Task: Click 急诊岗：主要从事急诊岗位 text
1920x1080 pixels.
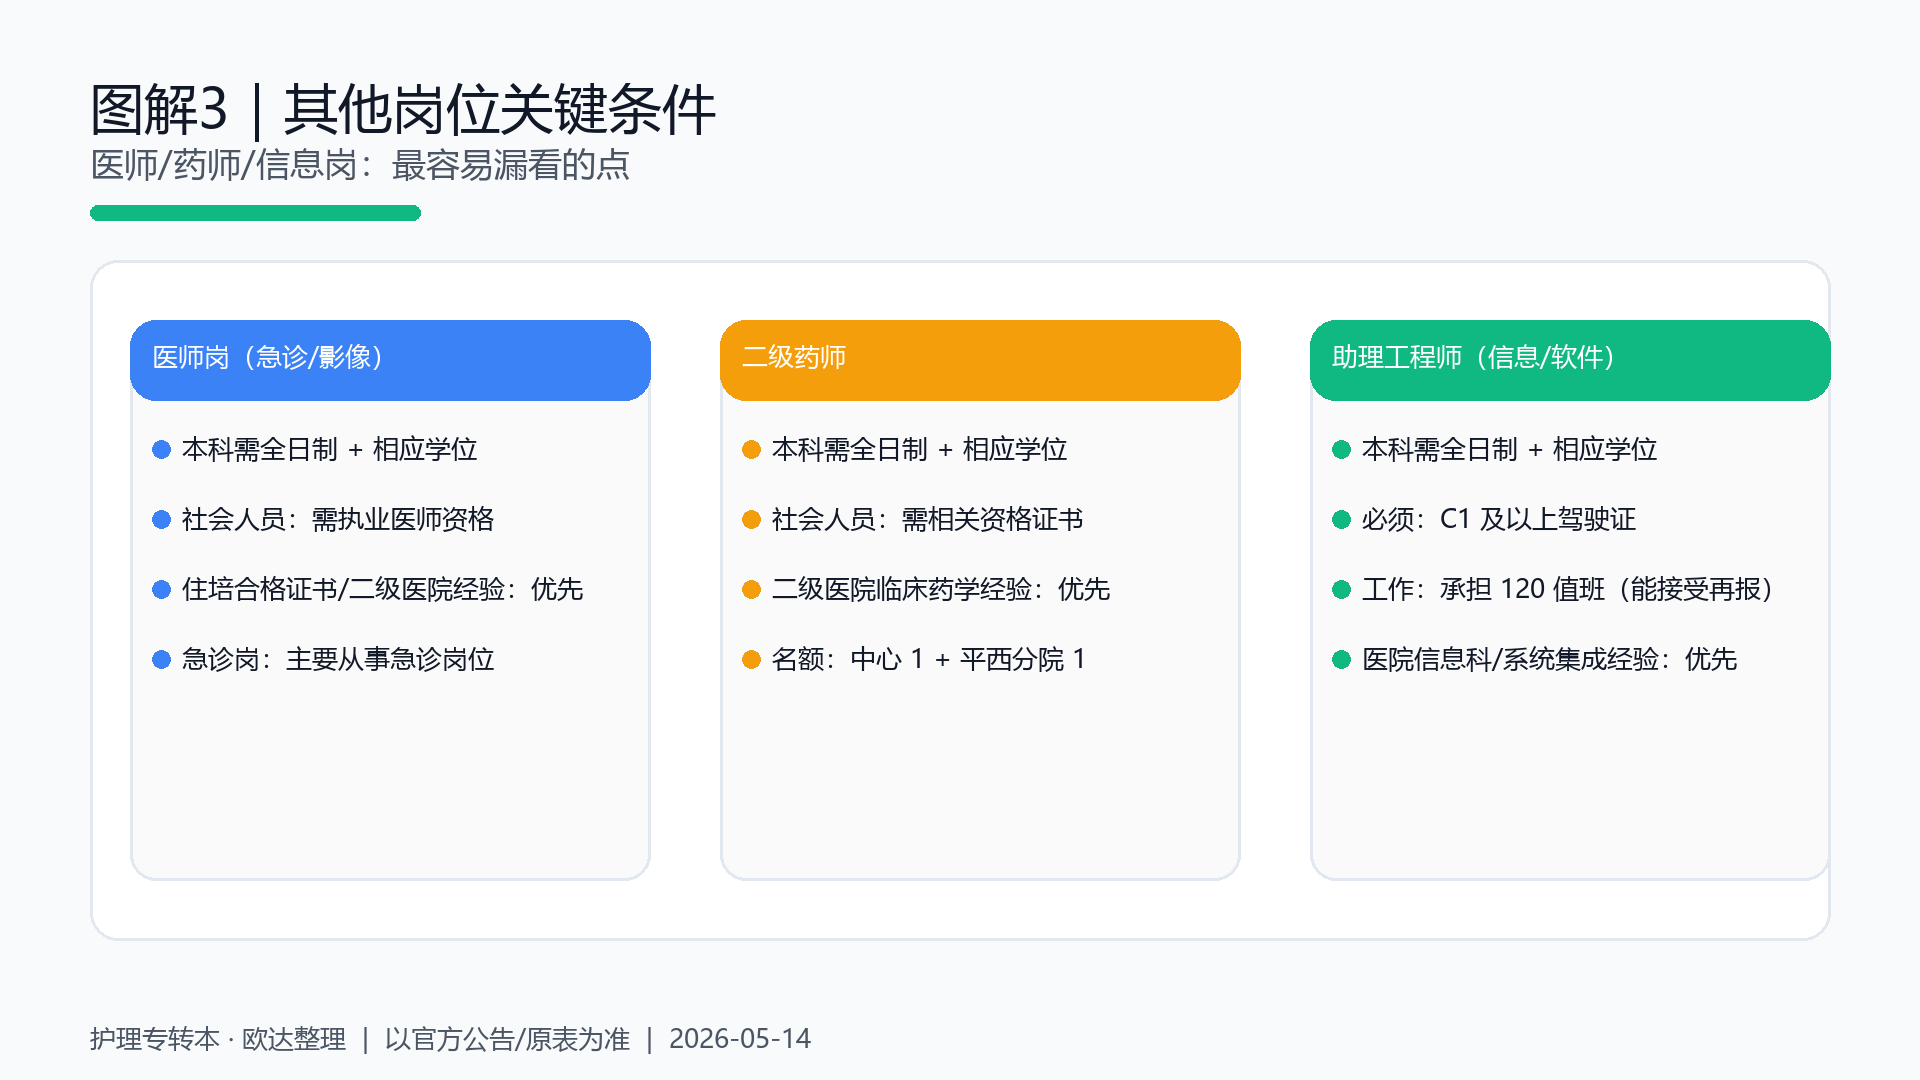Action: click(x=338, y=659)
